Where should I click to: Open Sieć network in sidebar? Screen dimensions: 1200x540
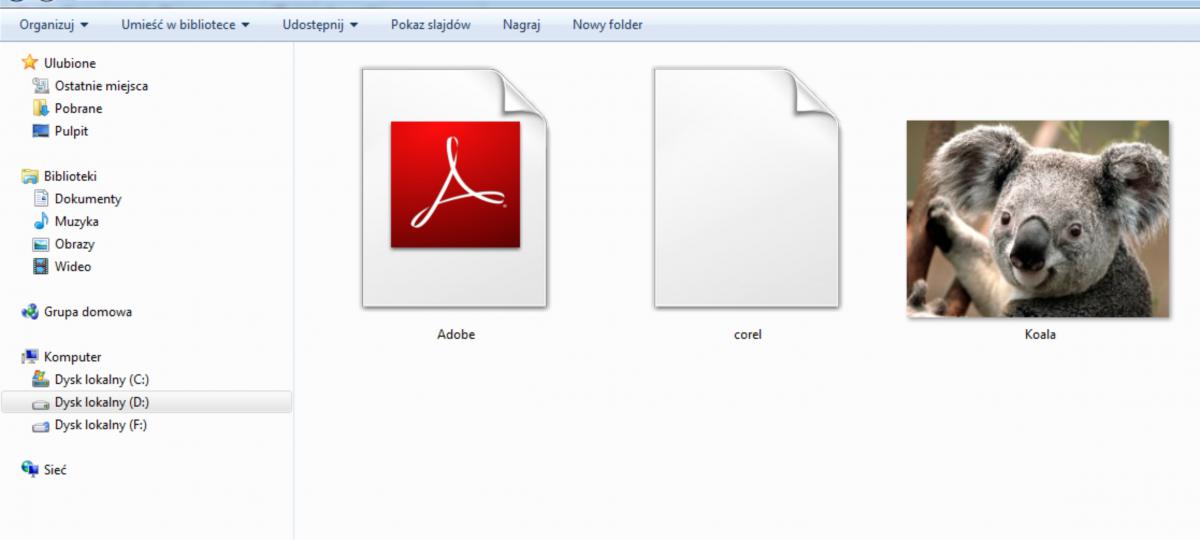coord(54,470)
